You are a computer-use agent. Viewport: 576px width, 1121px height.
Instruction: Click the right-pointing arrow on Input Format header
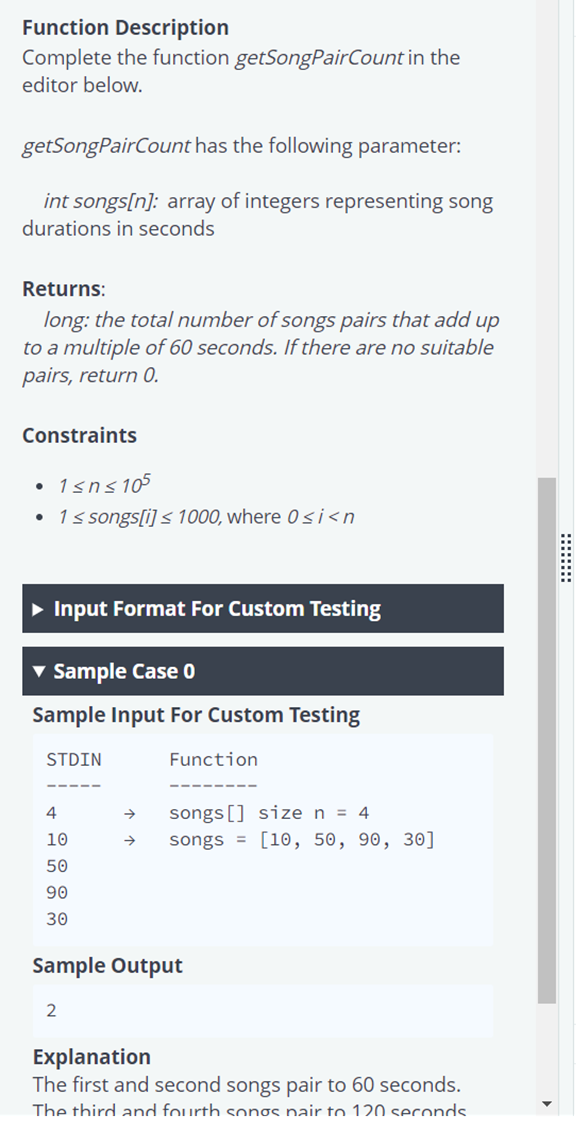[36, 608]
